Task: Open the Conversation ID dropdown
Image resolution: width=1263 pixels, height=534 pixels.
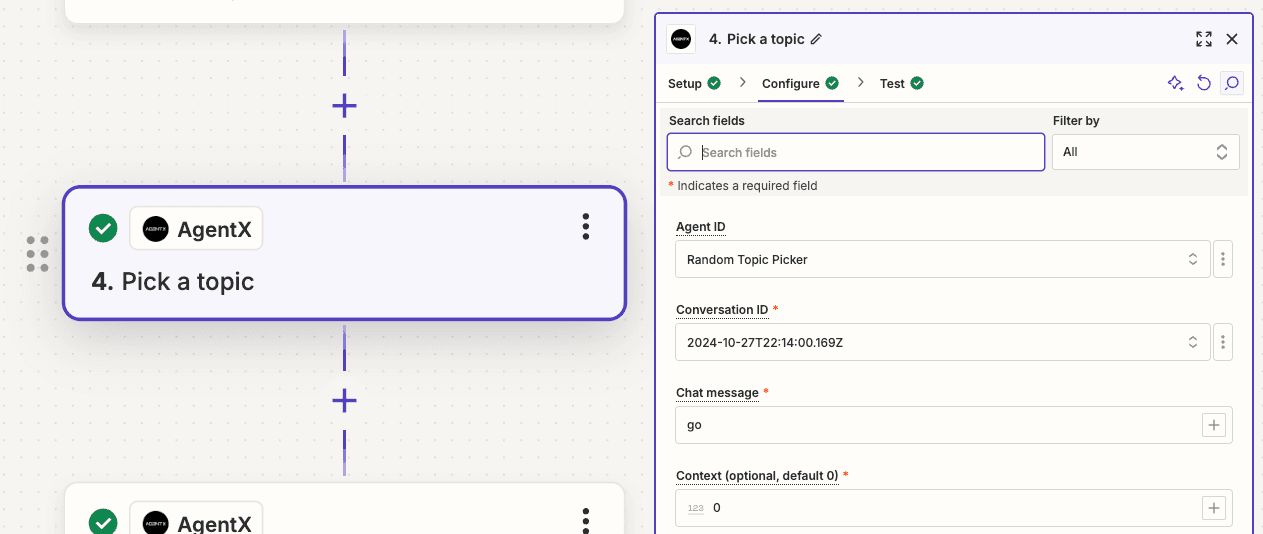Action: click(x=943, y=342)
